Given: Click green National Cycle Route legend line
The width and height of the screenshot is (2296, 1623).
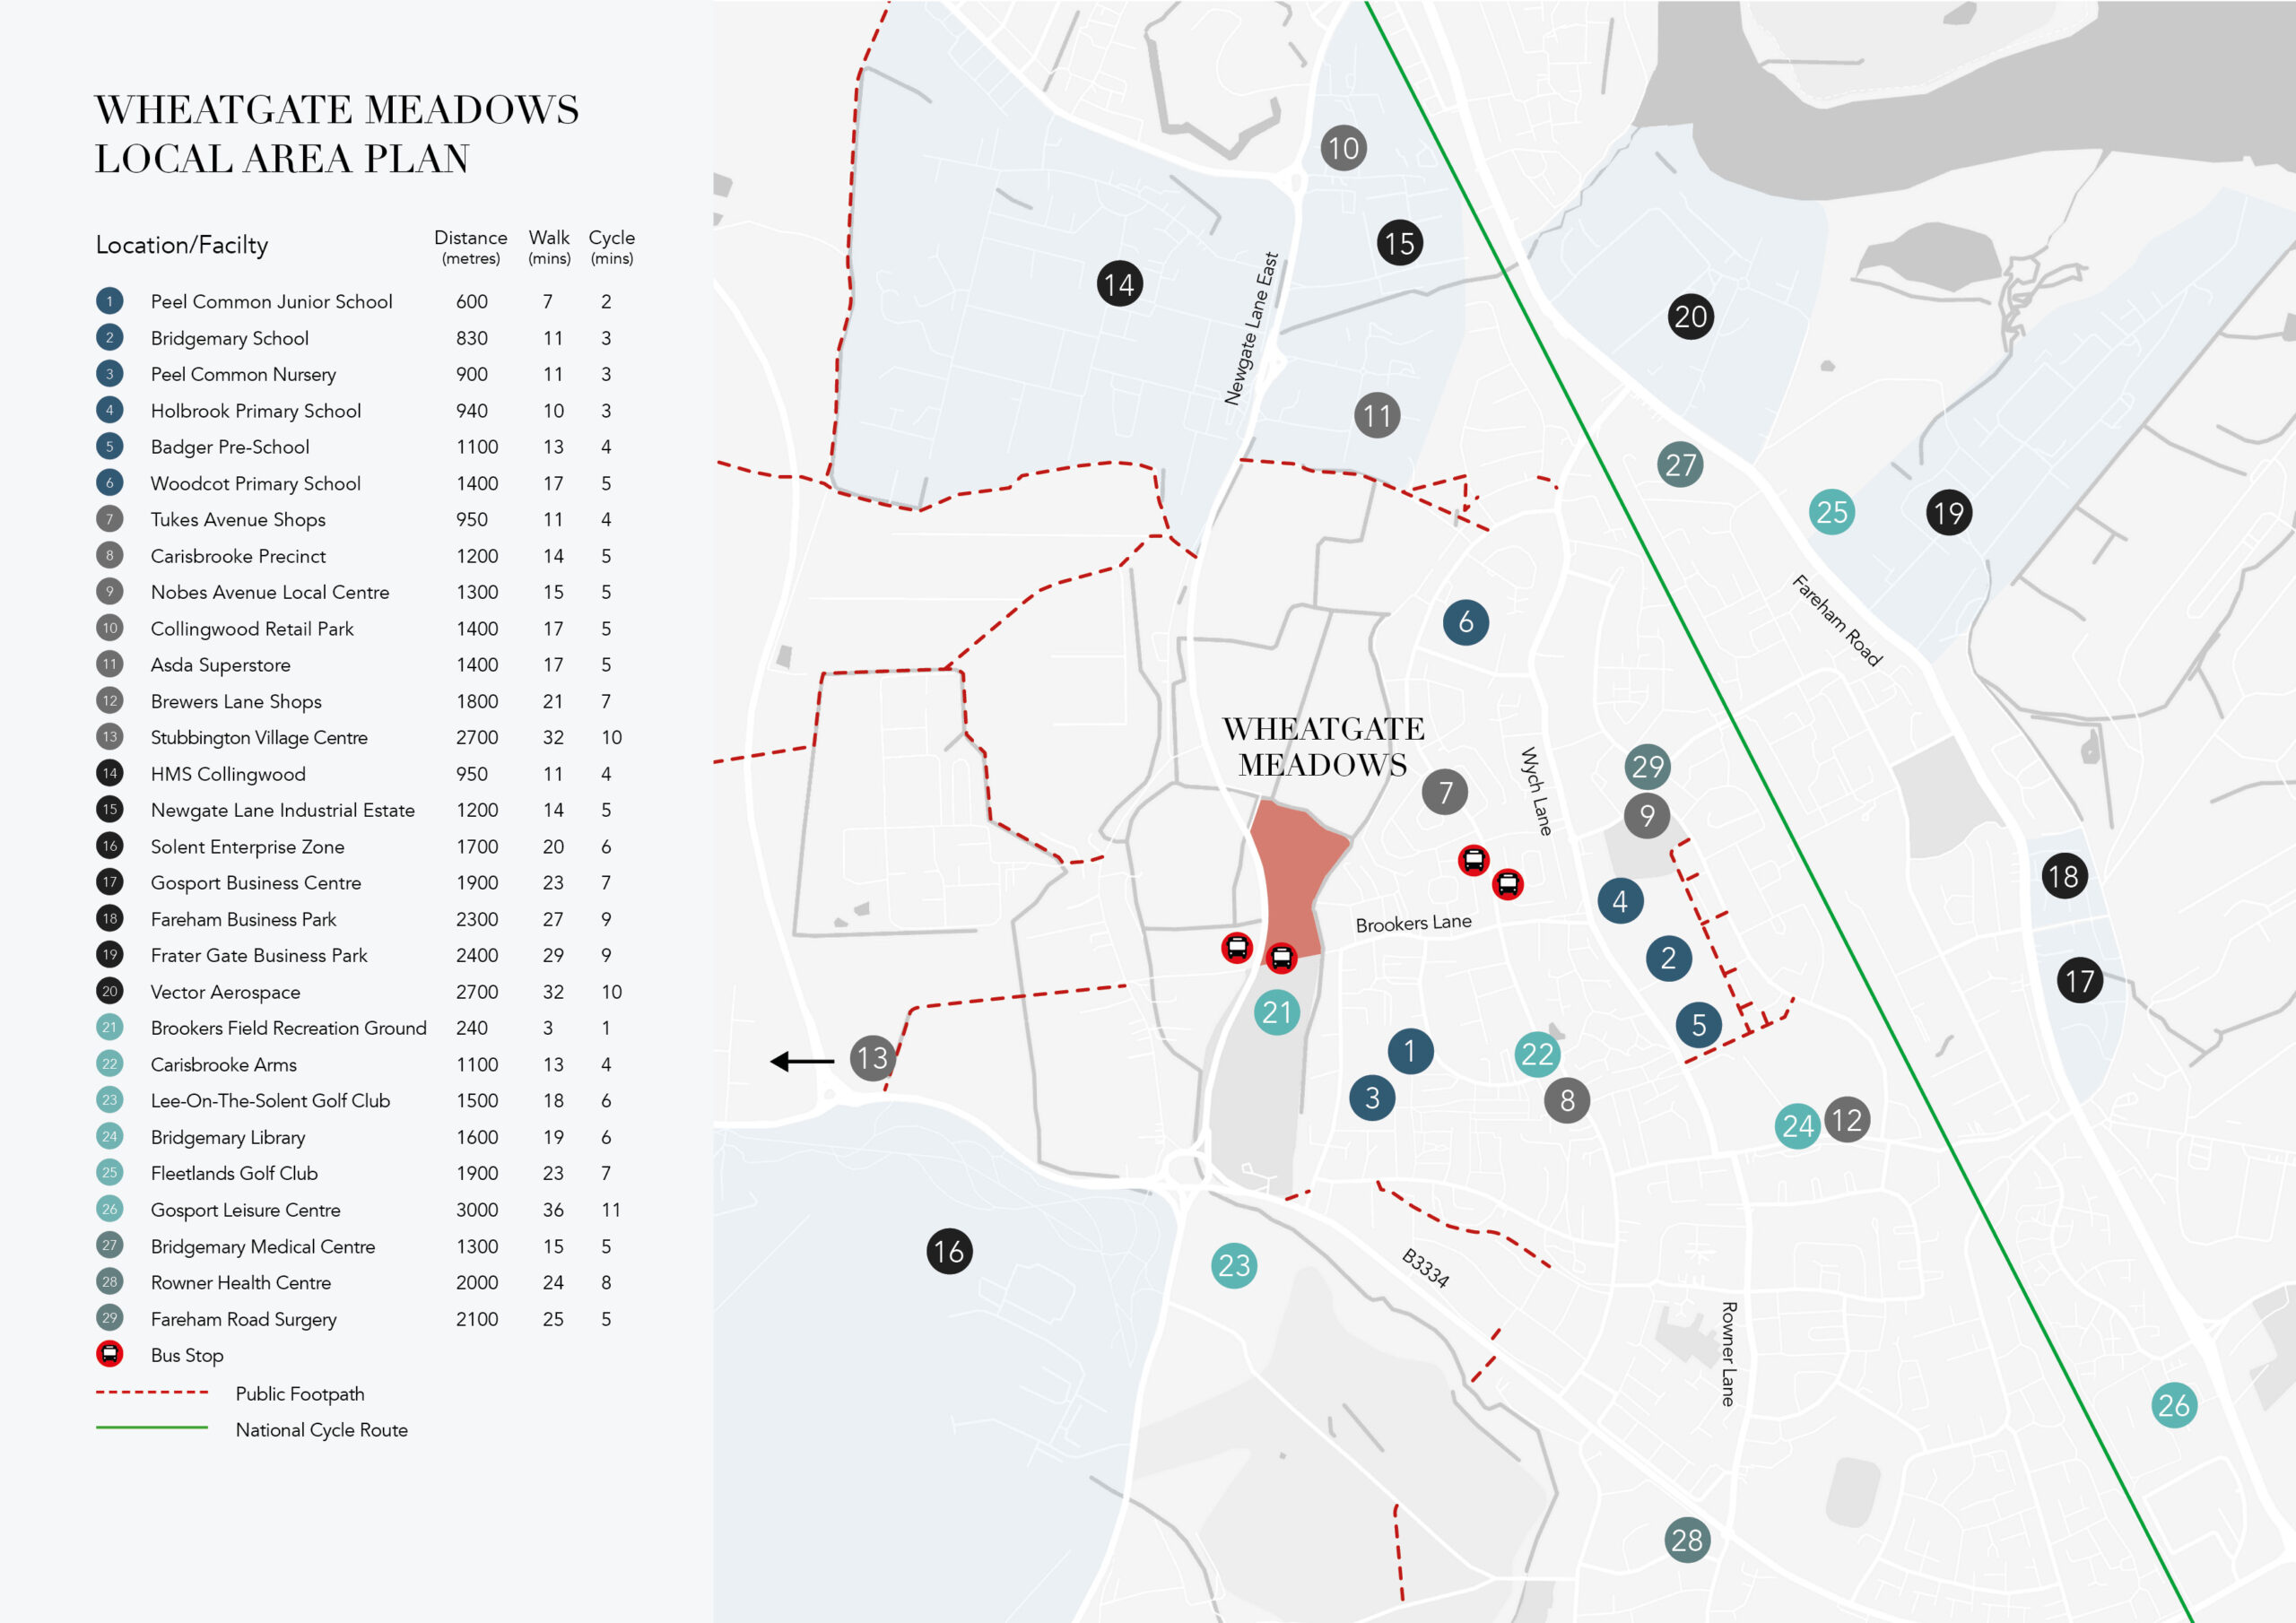Looking at the screenshot, I should (152, 1428).
